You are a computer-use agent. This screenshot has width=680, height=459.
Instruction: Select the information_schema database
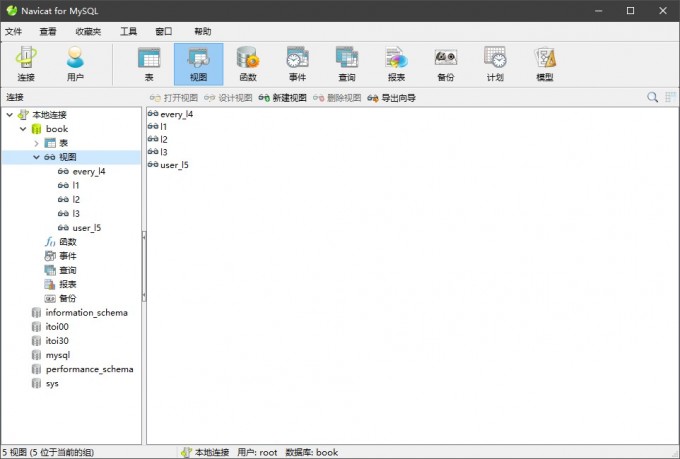pyautogui.click(x=86, y=313)
